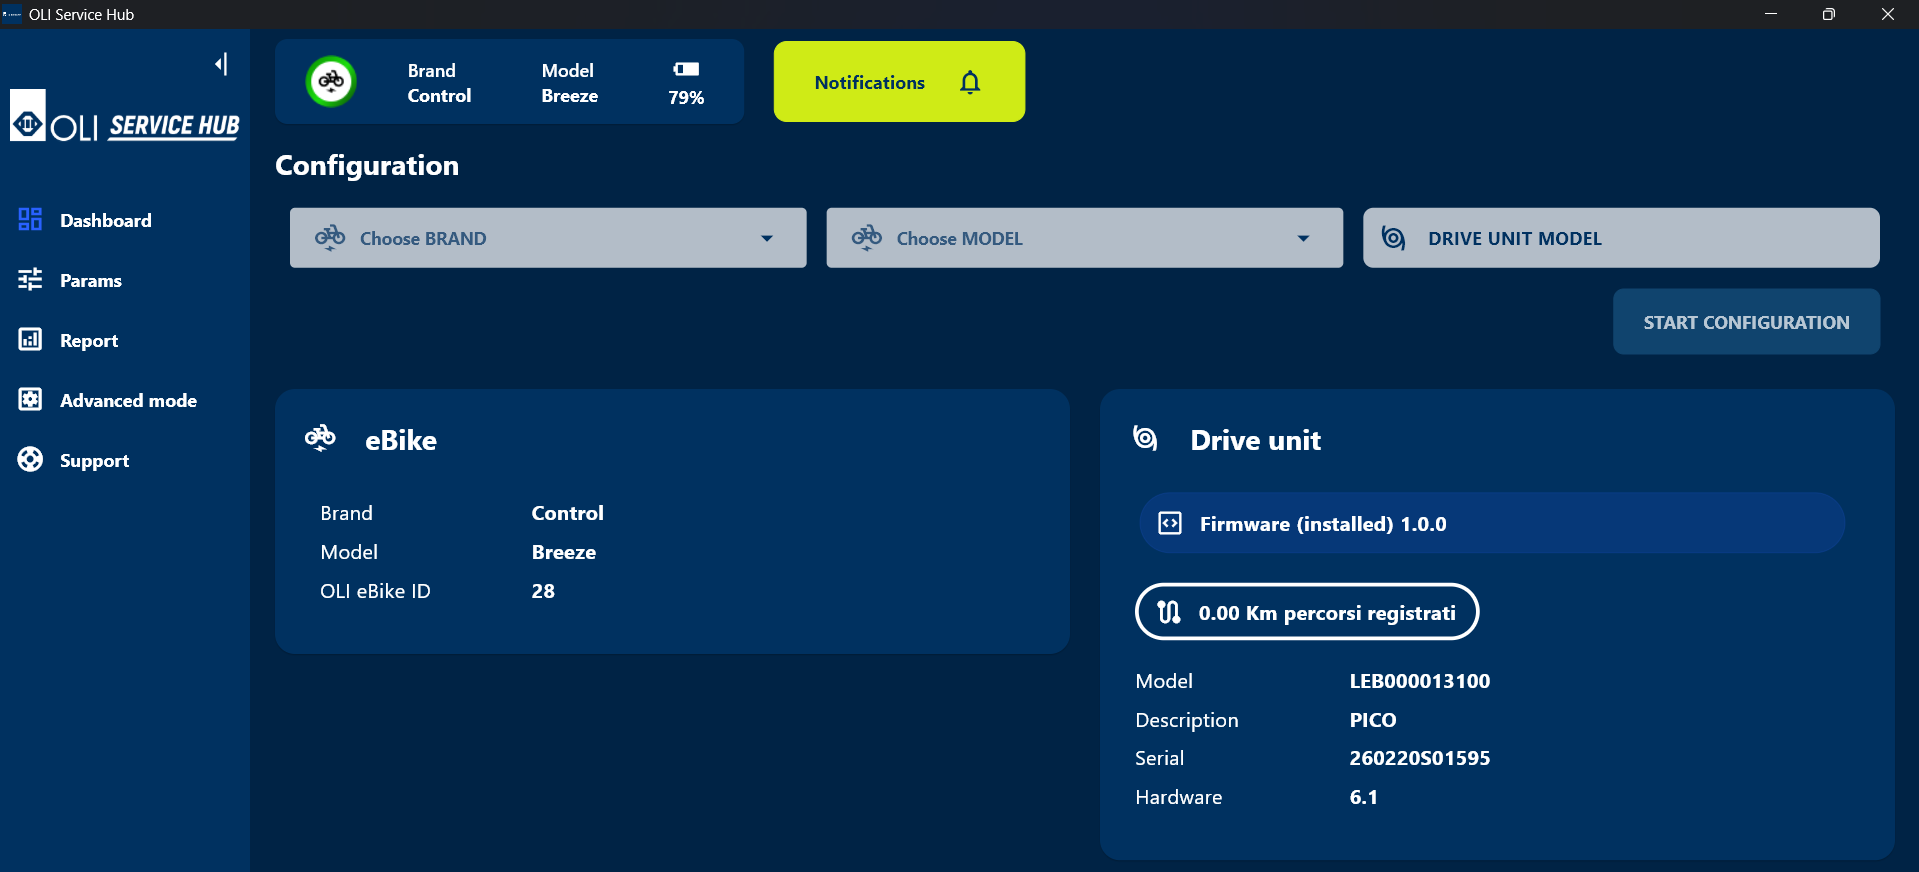This screenshot has width=1919, height=872.
Task: Open the Notifications button
Action: click(899, 82)
